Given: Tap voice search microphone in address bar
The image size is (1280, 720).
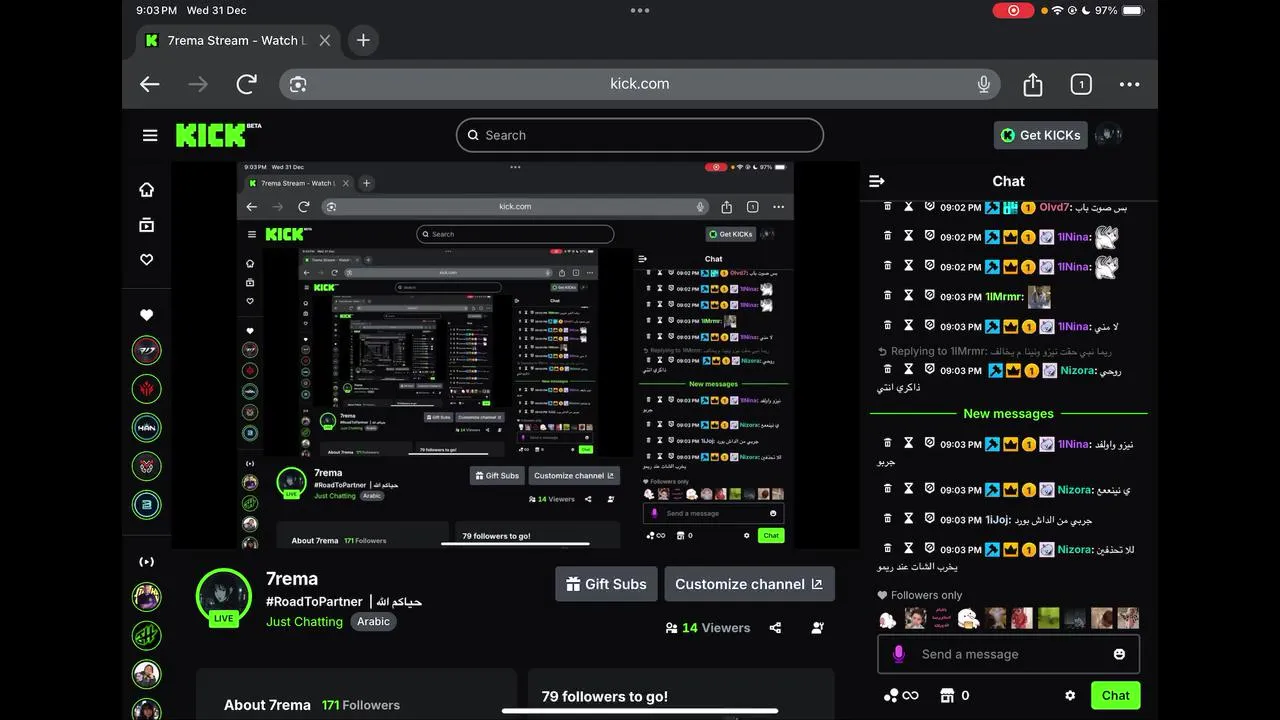Looking at the screenshot, I should click(984, 84).
